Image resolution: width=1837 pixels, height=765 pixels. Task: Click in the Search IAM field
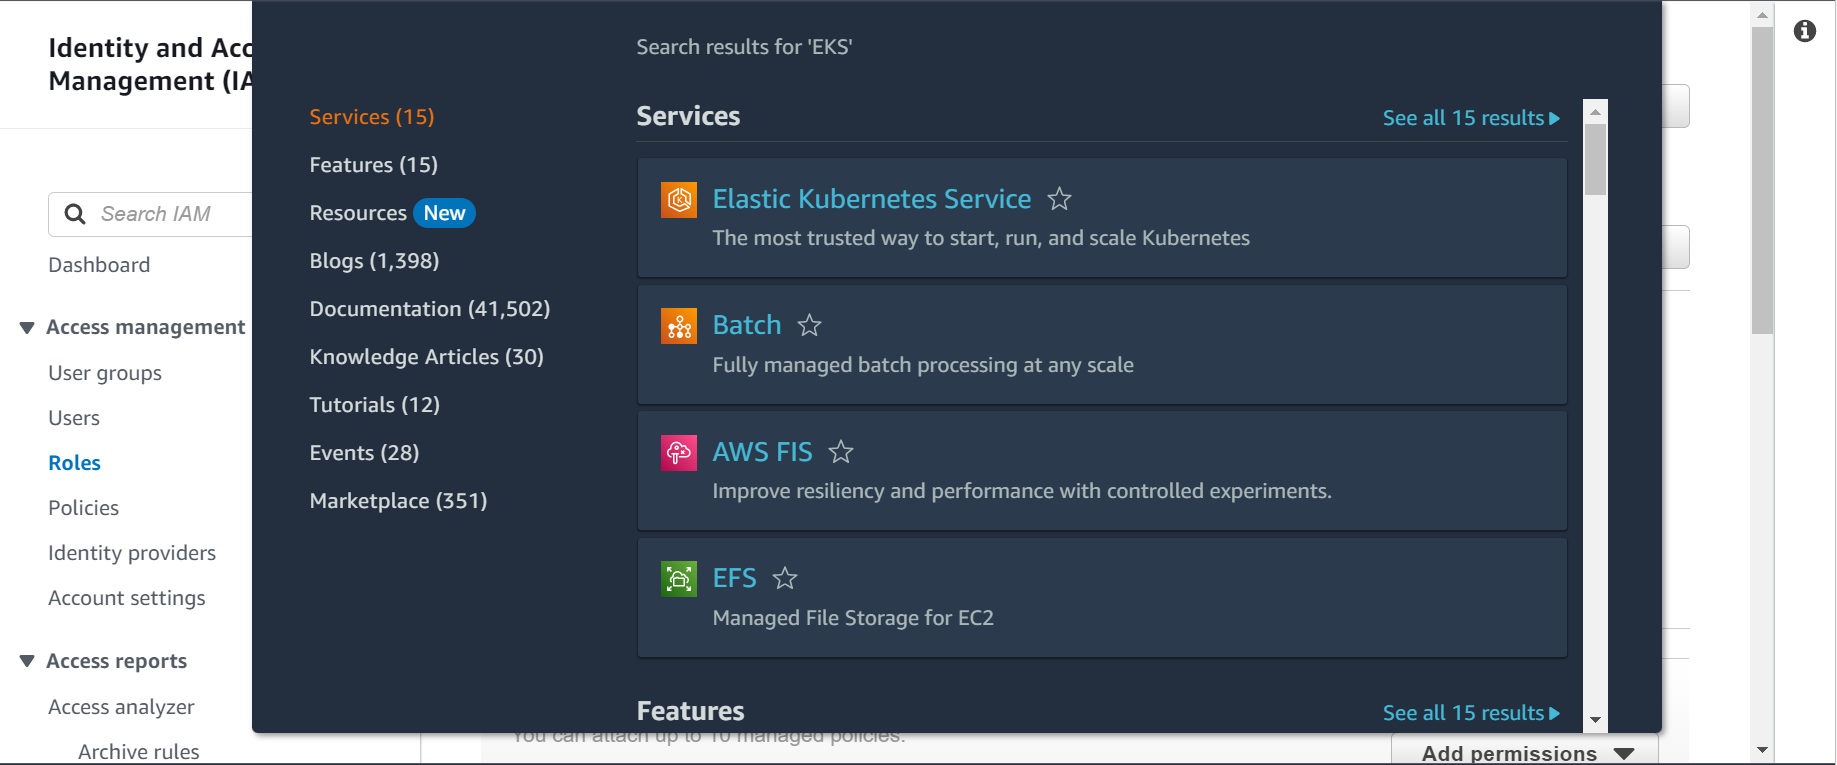point(150,214)
